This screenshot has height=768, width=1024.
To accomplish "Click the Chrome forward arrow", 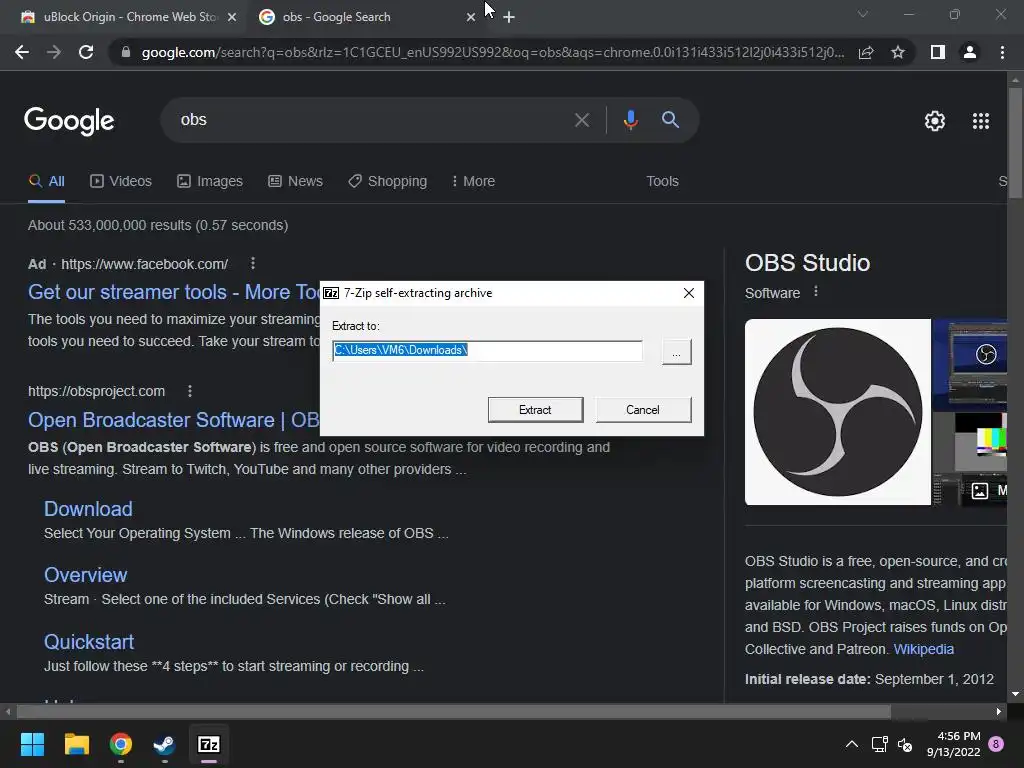I will tap(54, 52).
